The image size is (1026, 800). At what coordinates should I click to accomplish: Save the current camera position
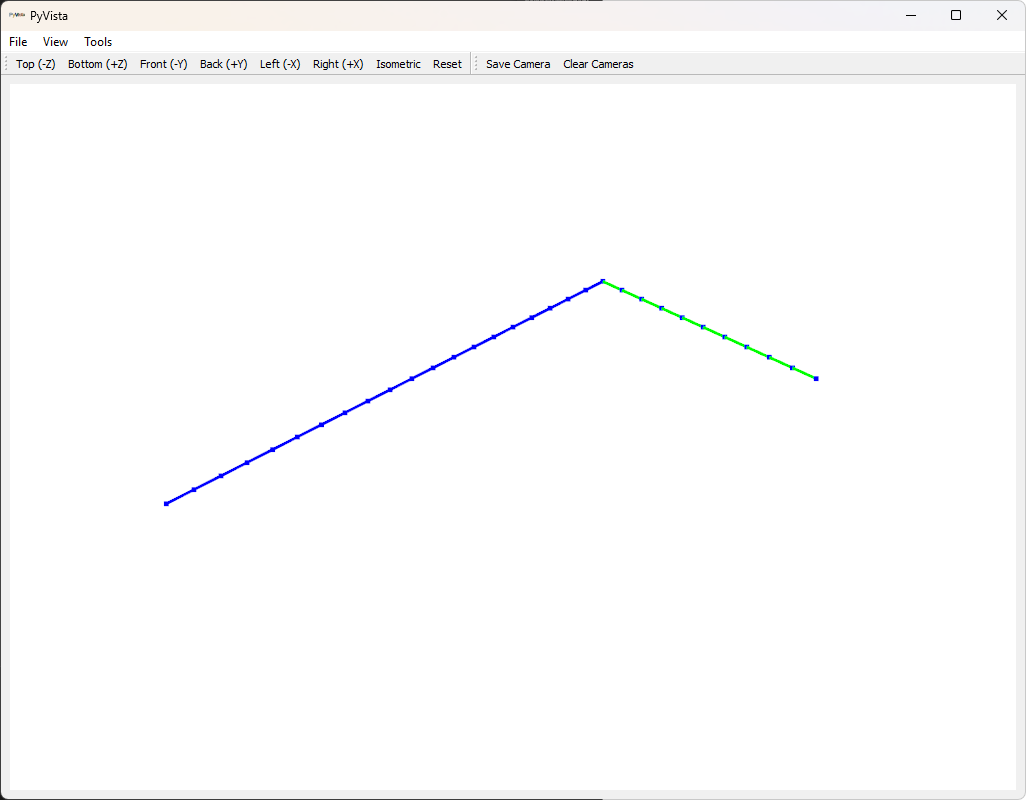(518, 63)
